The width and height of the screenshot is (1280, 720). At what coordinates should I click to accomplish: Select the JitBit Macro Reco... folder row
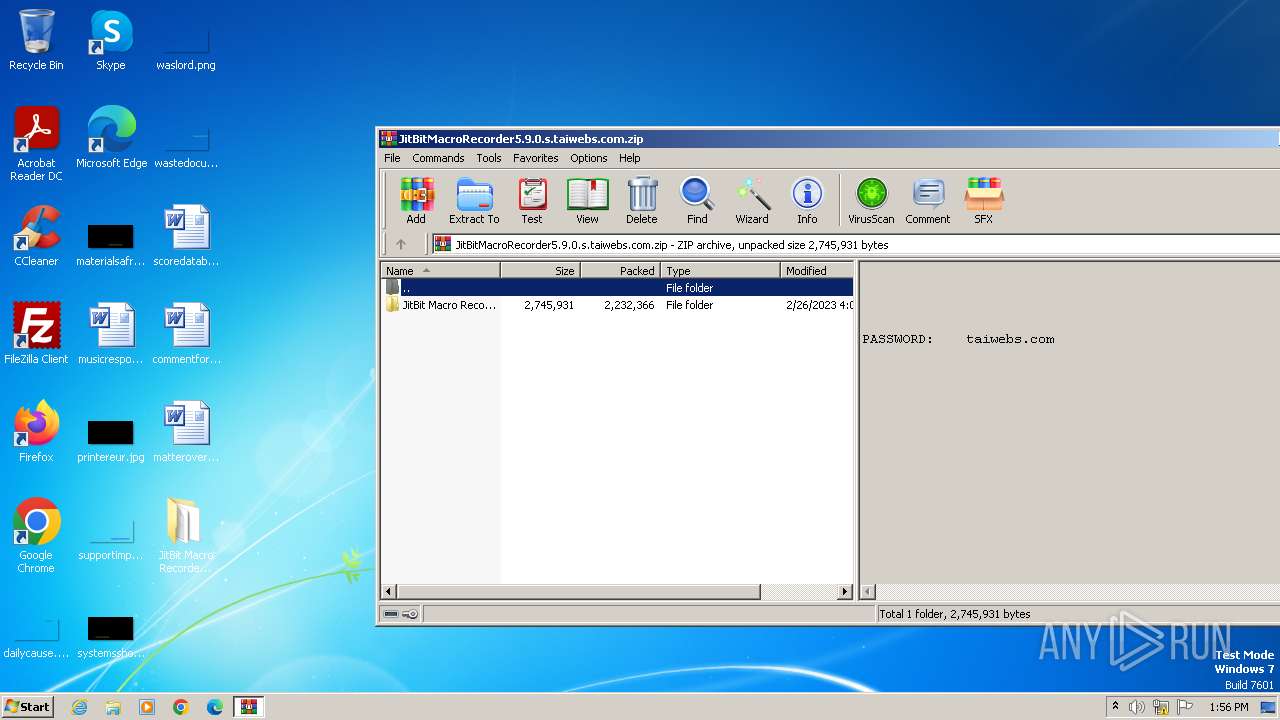click(x=617, y=305)
